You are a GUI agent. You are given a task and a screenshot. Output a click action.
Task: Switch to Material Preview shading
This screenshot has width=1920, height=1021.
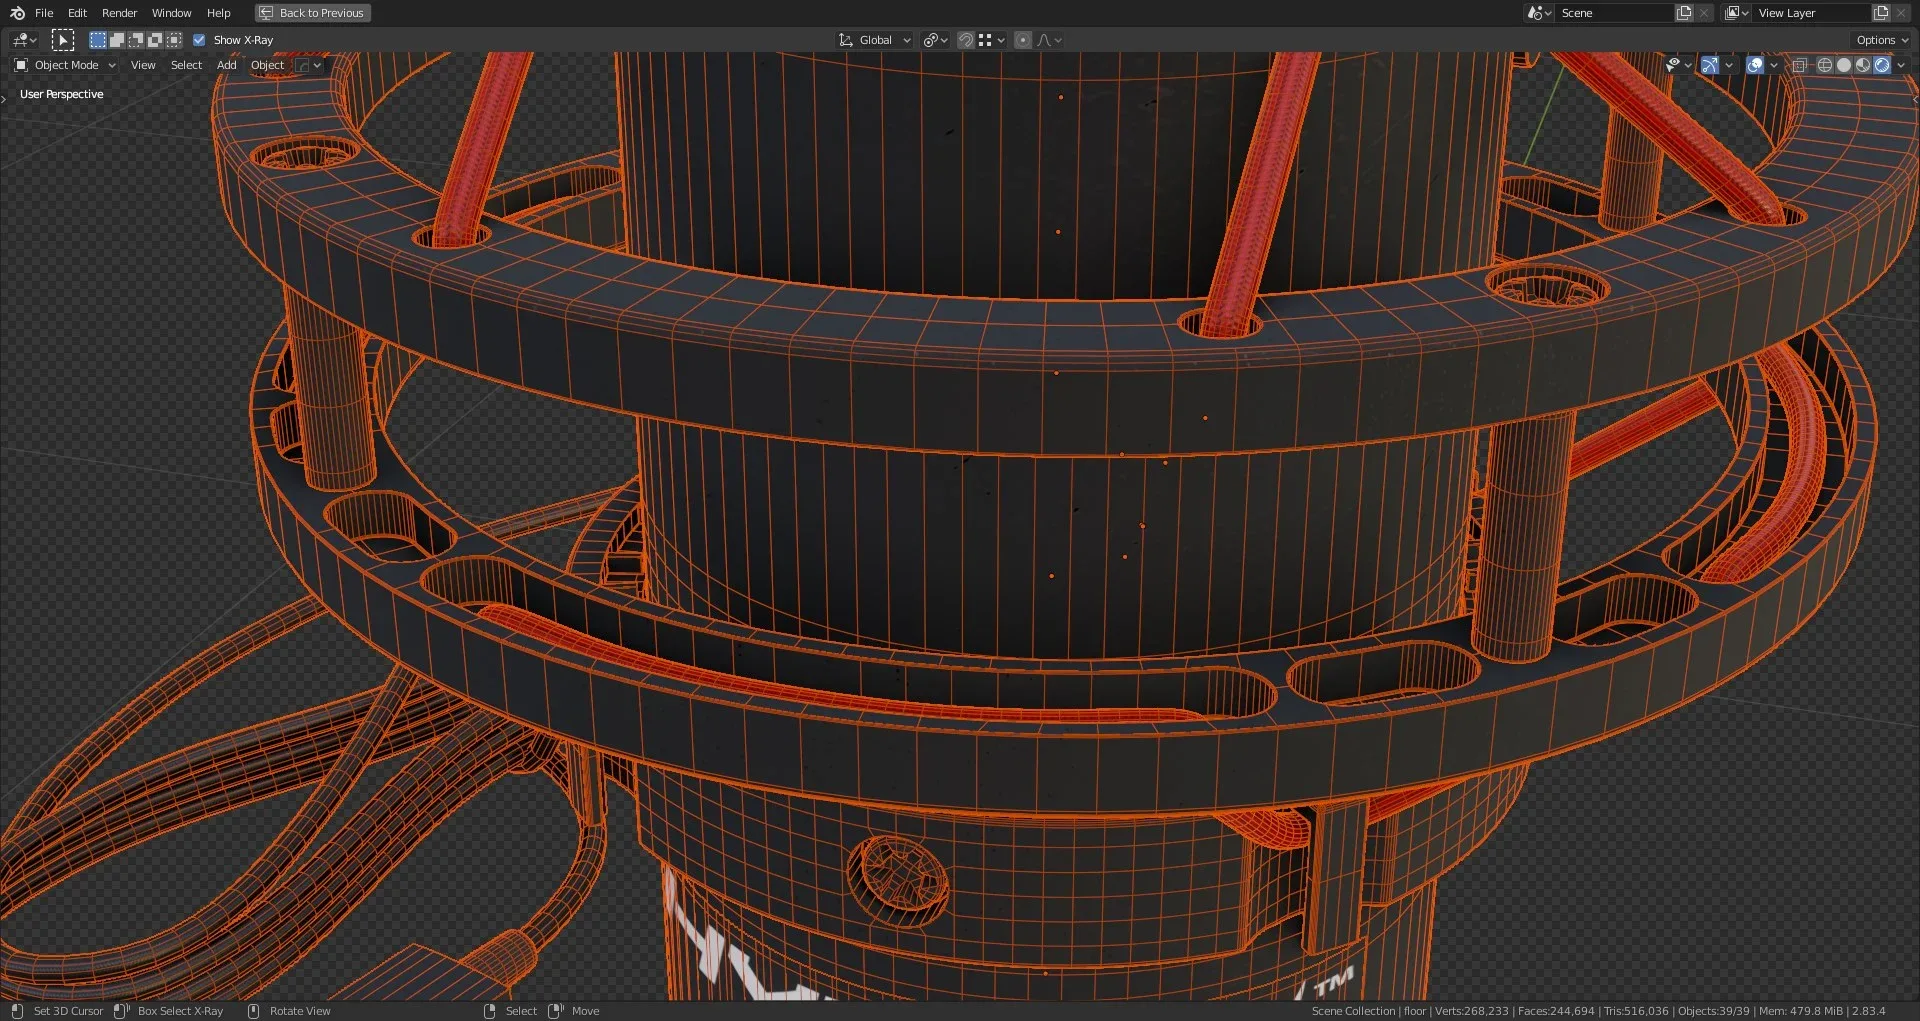1862,65
